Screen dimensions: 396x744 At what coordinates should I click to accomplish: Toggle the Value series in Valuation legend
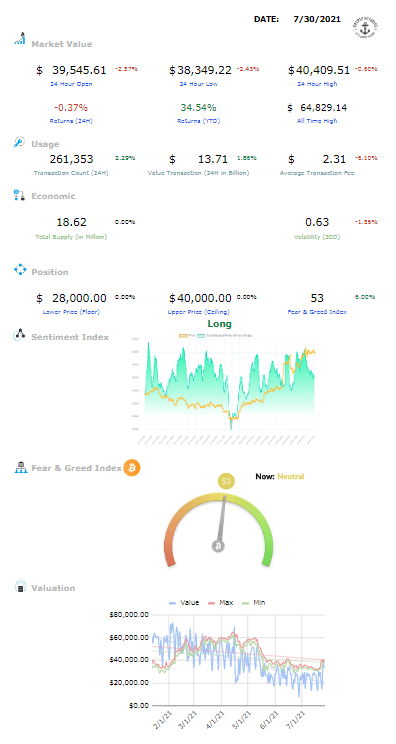(x=184, y=603)
